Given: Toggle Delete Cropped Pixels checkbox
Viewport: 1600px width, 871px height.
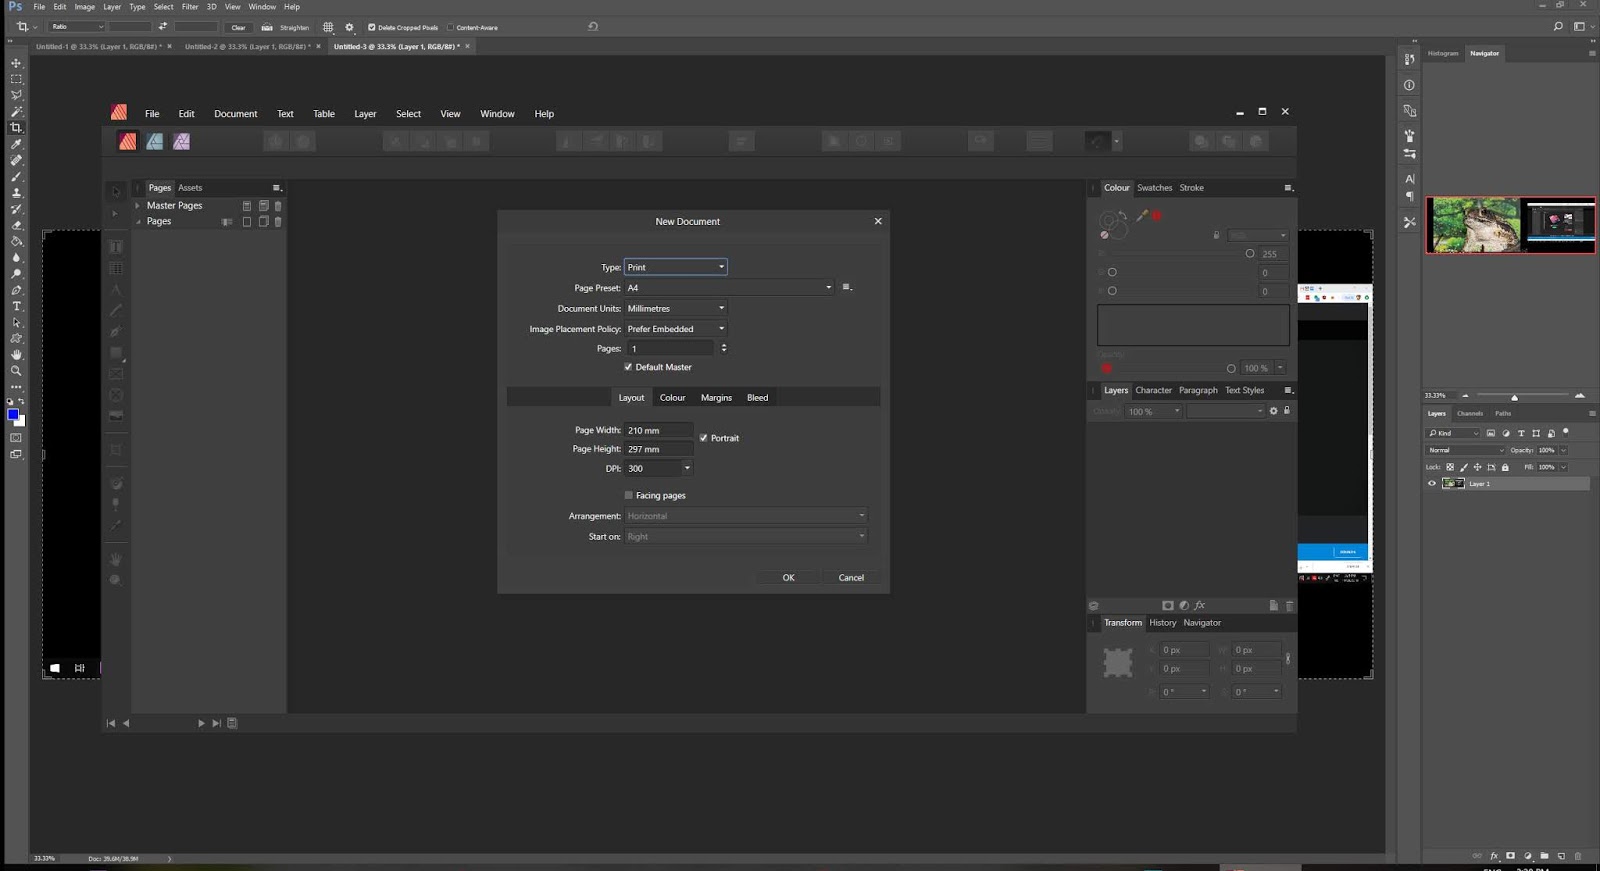Looking at the screenshot, I should click(x=372, y=27).
